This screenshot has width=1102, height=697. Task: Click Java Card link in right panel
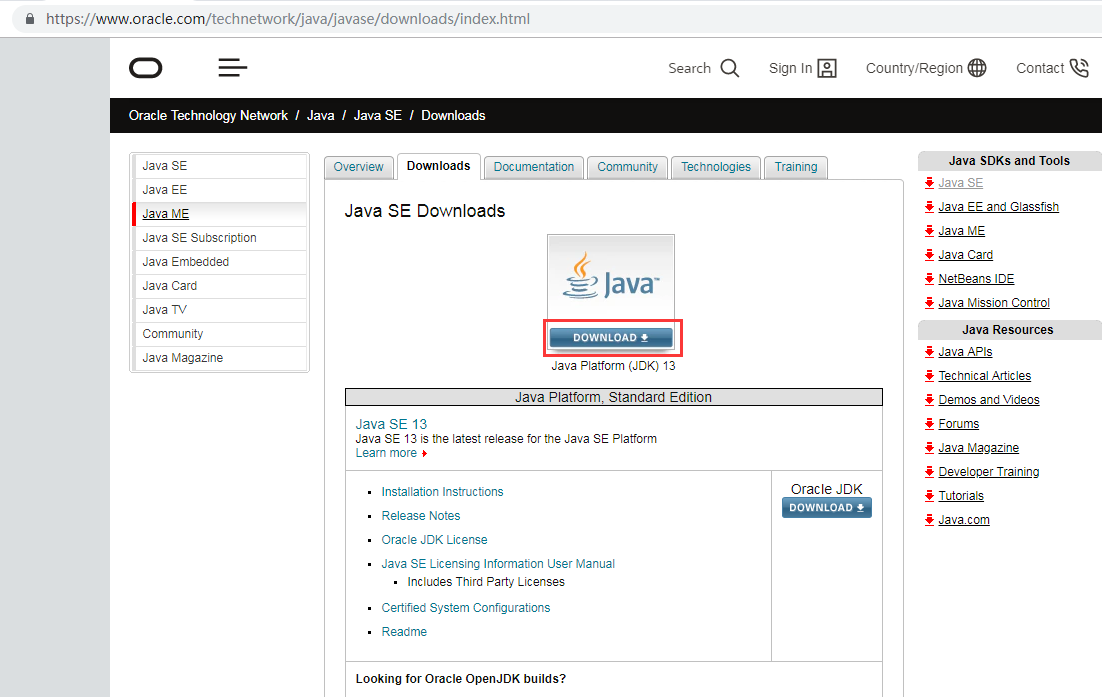965,254
